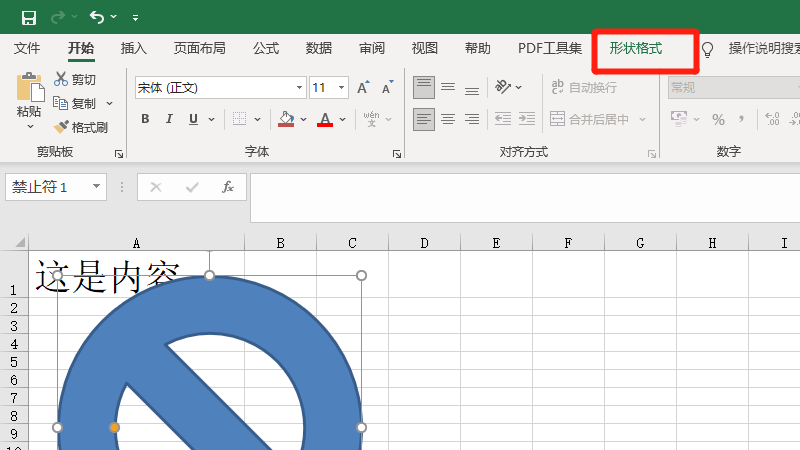Toggle bold formatting

point(145,120)
